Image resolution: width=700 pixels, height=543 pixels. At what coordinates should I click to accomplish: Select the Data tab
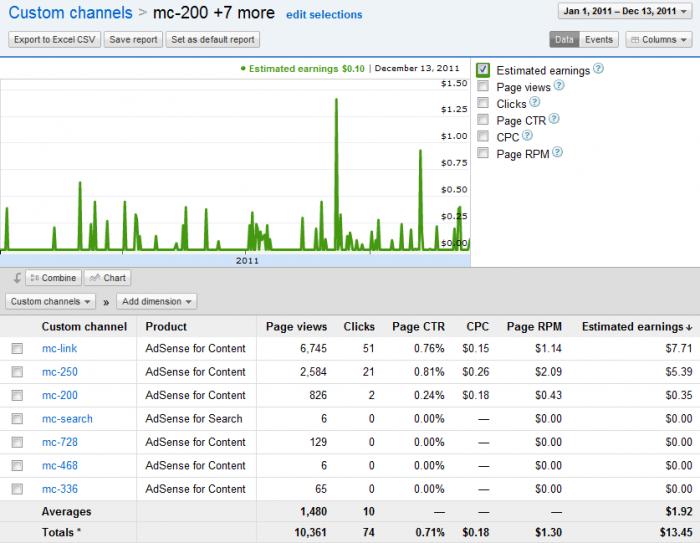point(564,40)
